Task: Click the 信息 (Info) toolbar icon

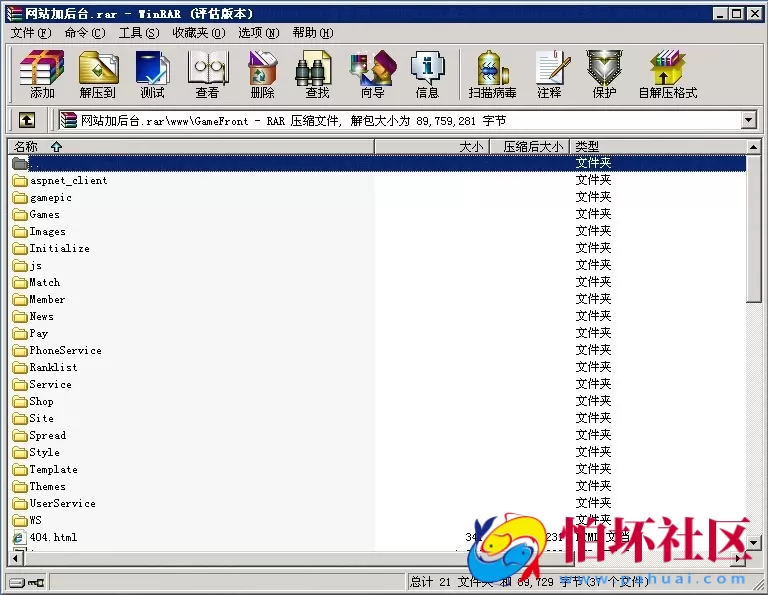Action: tap(428, 74)
